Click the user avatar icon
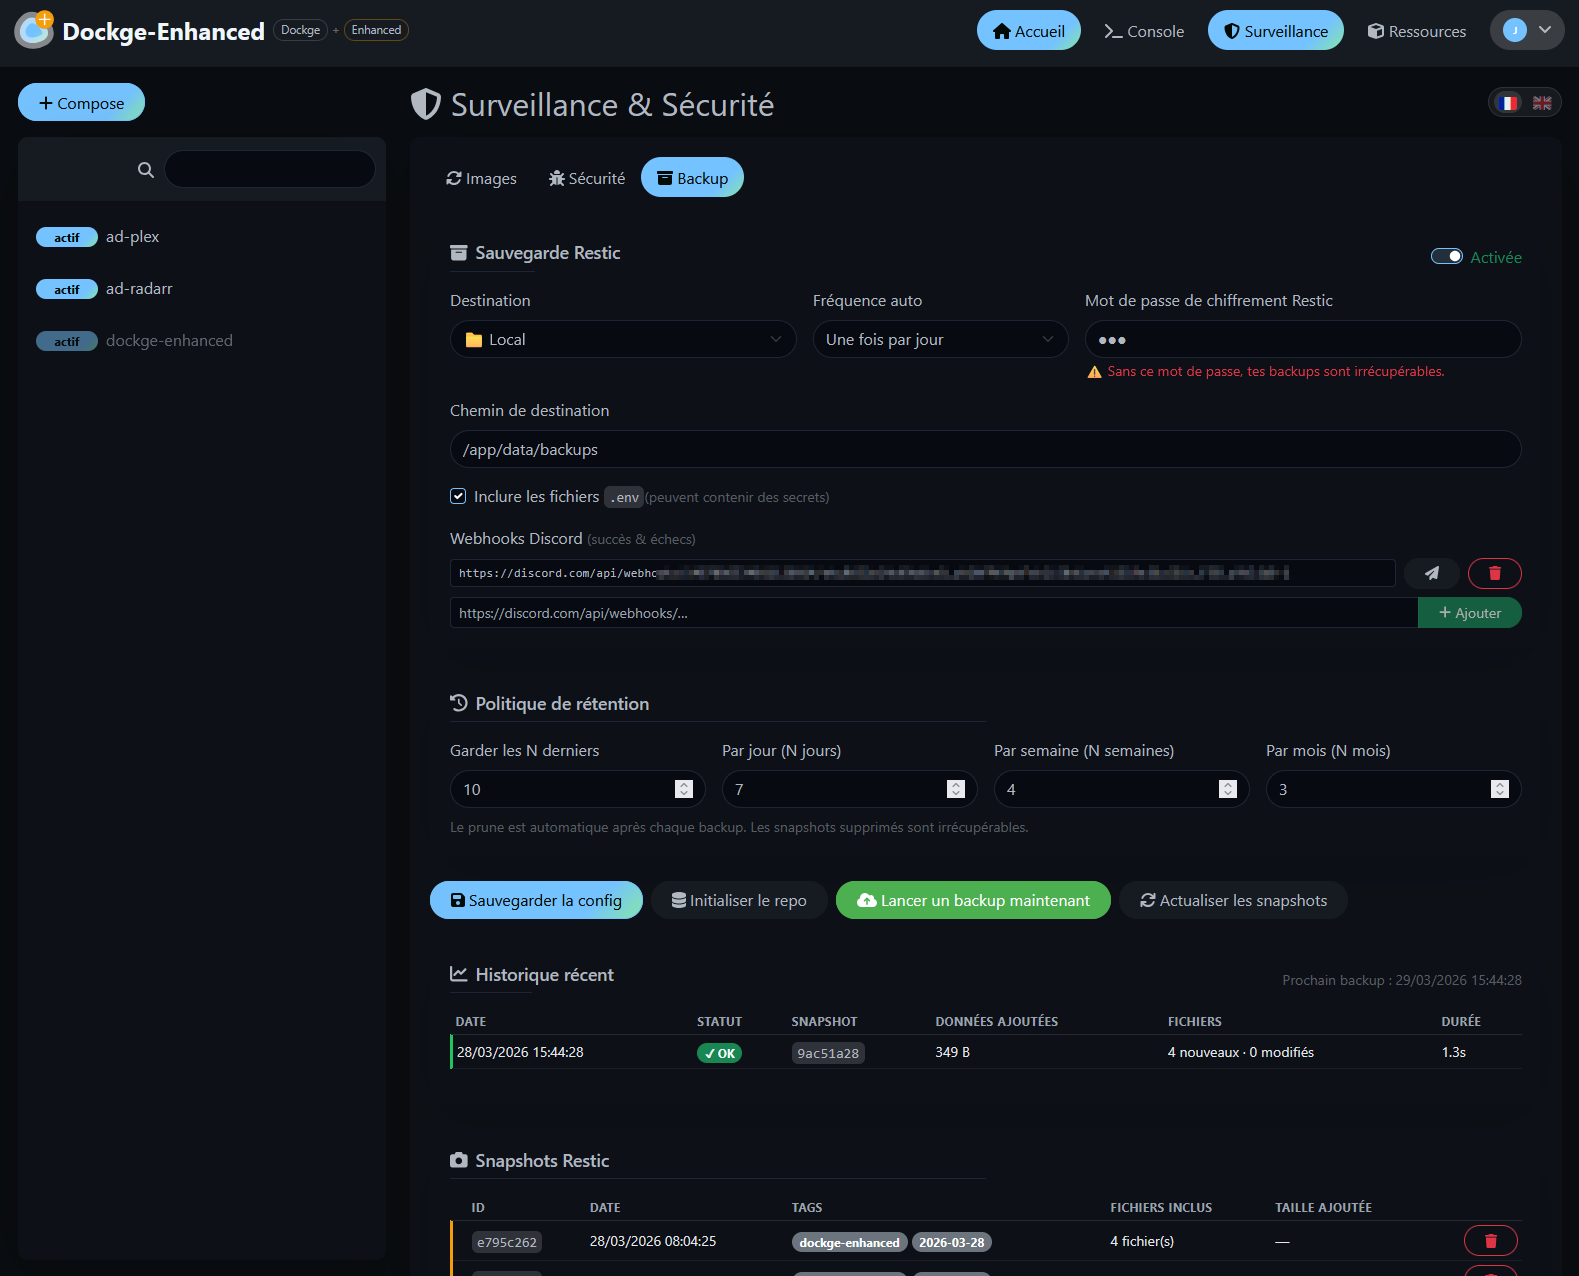The height and width of the screenshot is (1276, 1579). 1514,30
